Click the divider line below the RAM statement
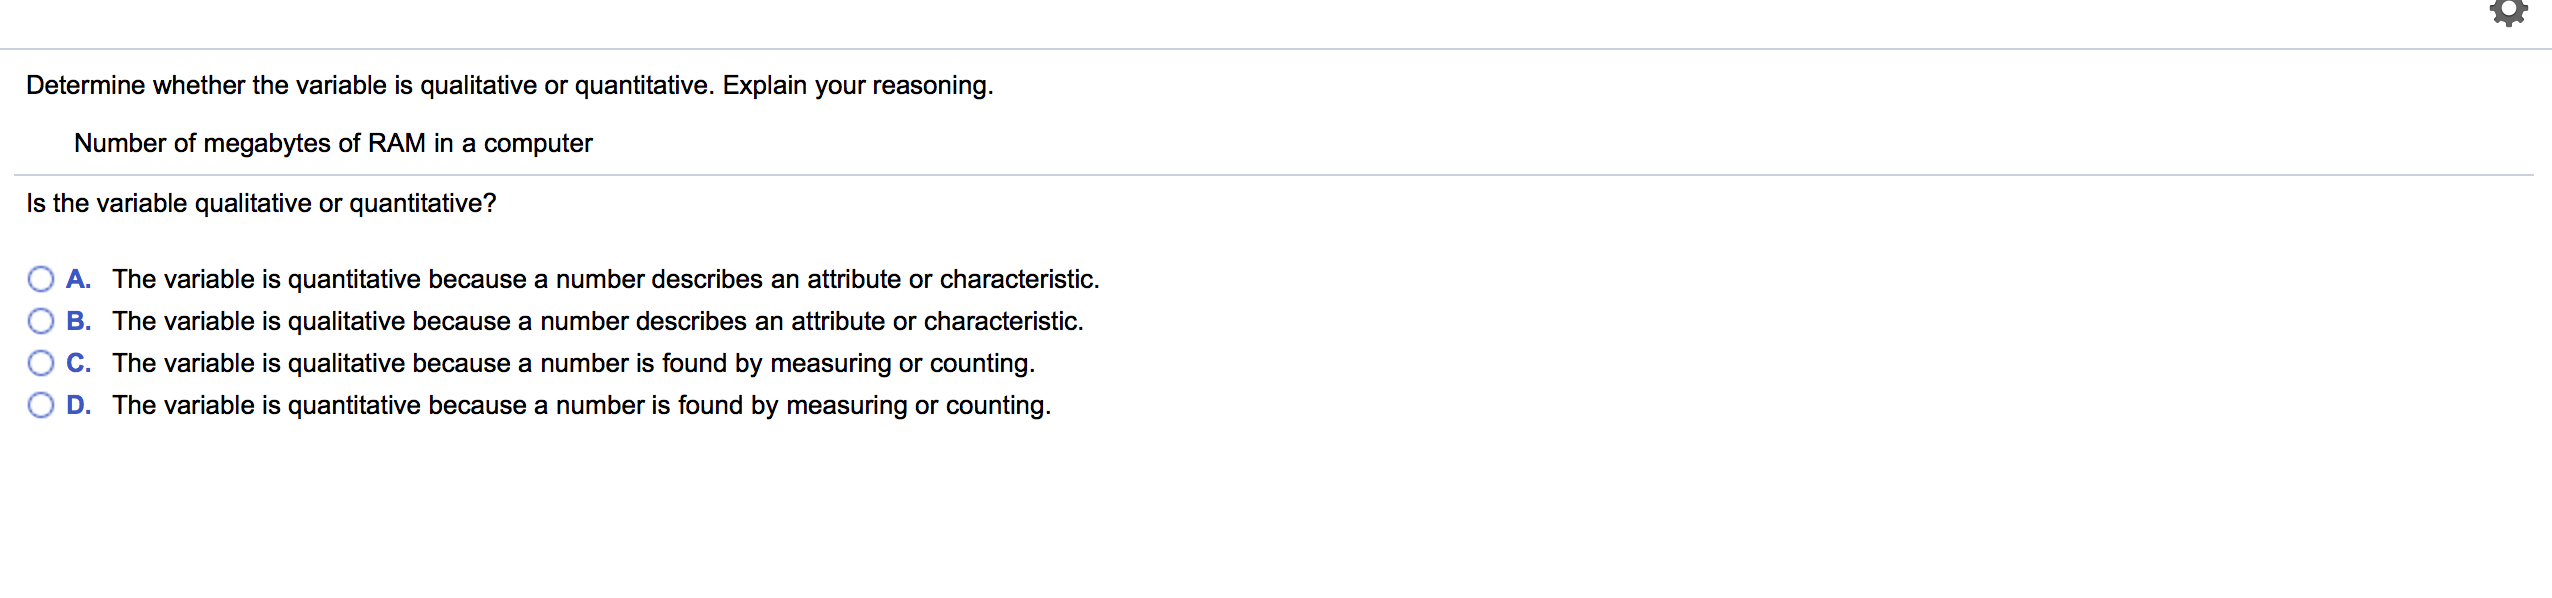The height and width of the screenshot is (598, 2552). click(1274, 175)
